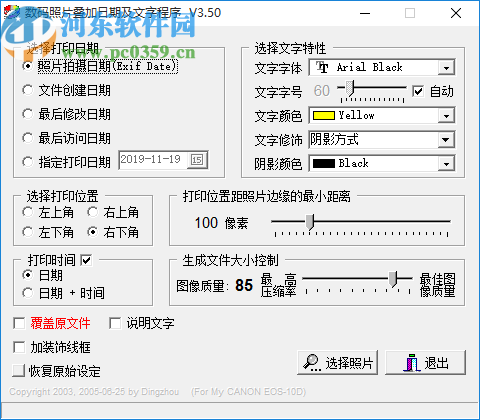Click the 100 像素 value text

point(221,223)
